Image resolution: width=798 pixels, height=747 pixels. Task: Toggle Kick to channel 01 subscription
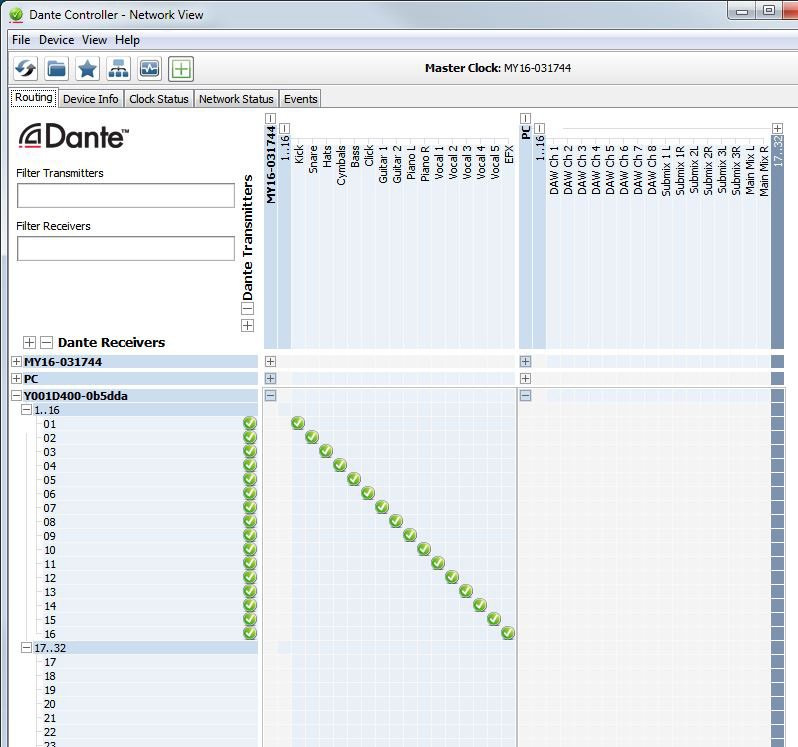[x=298, y=423]
